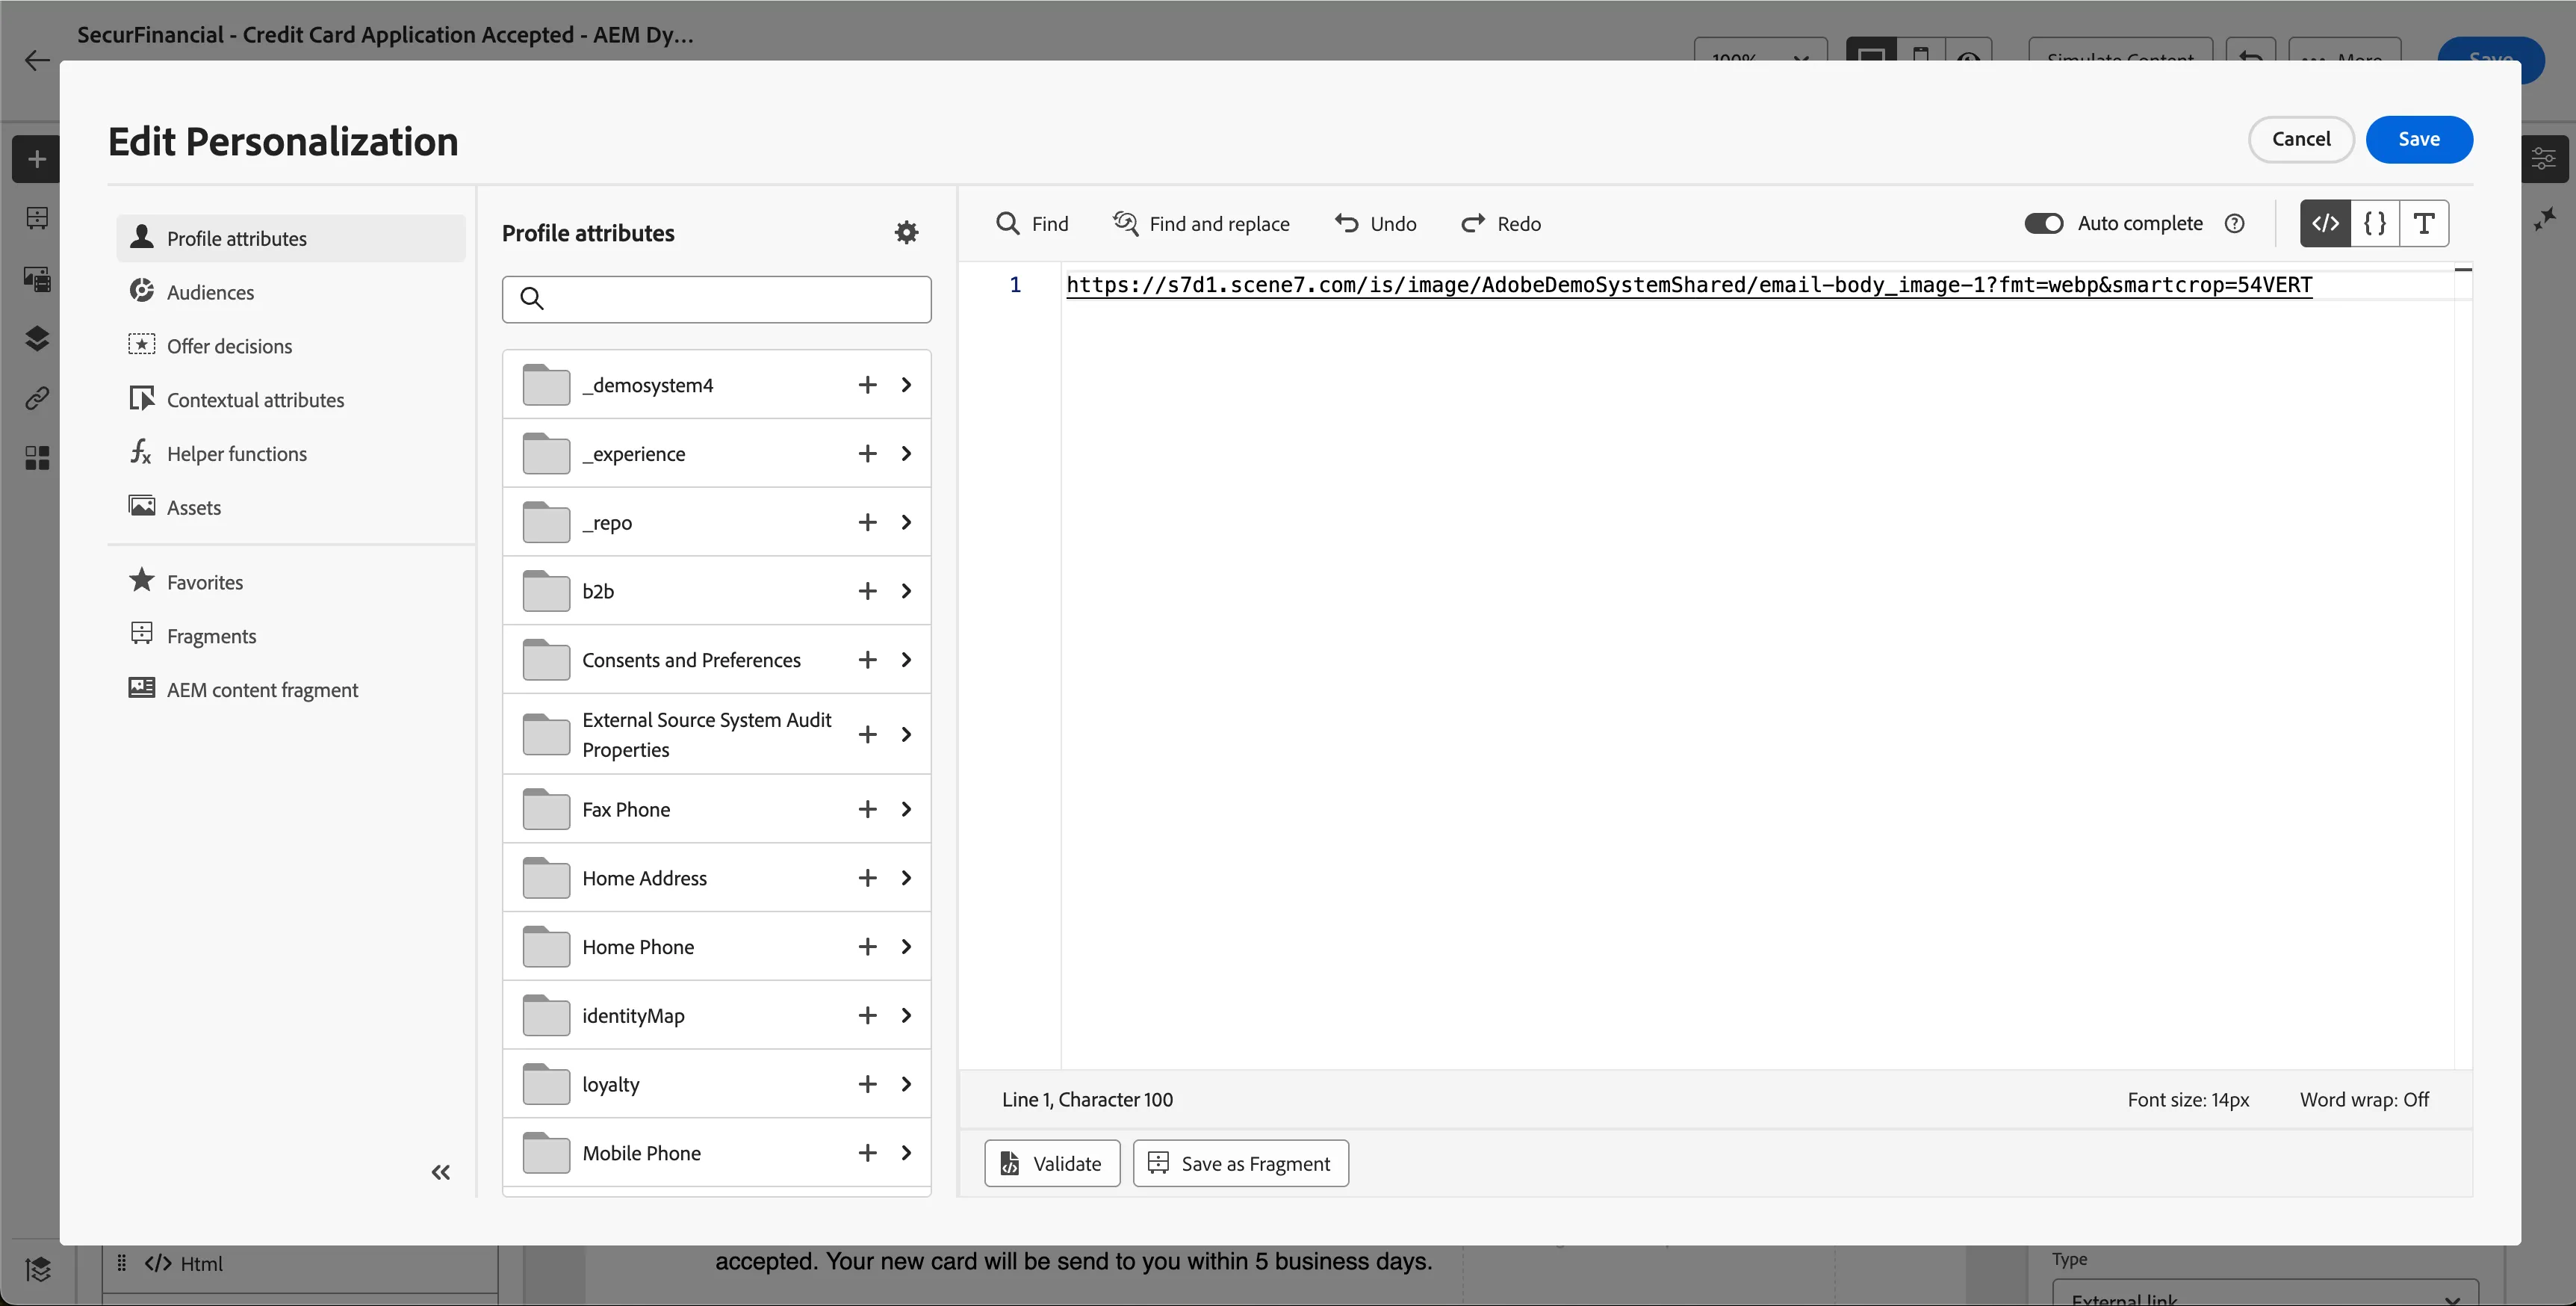
Task: Open the Offer decisions section
Action: pyautogui.click(x=291, y=346)
